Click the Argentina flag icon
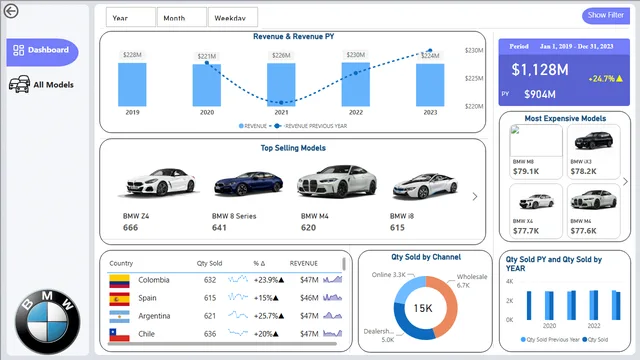The image size is (640, 360). tap(119, 317)
